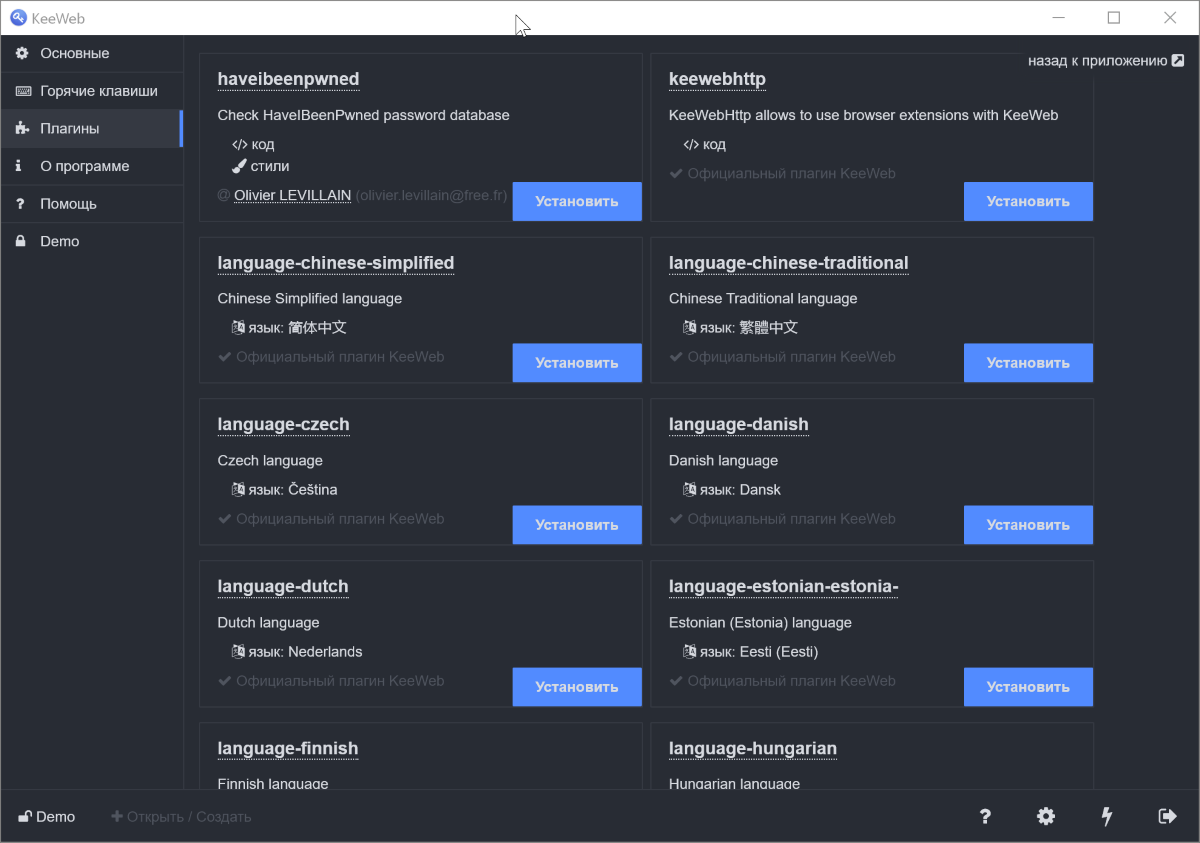The width and height of the screenshot is (1200, 843).
Task: Open language-dutch title link
Action: coord(283,587)
